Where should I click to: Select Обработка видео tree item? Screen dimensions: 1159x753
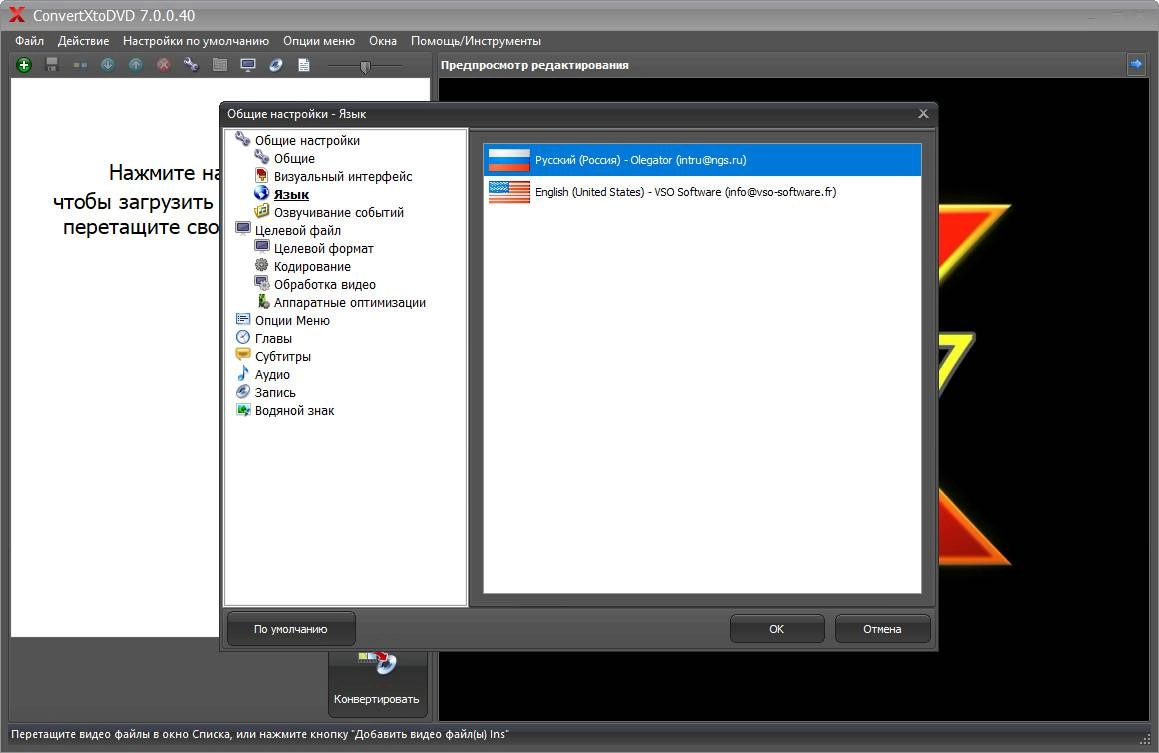(324, 284)
